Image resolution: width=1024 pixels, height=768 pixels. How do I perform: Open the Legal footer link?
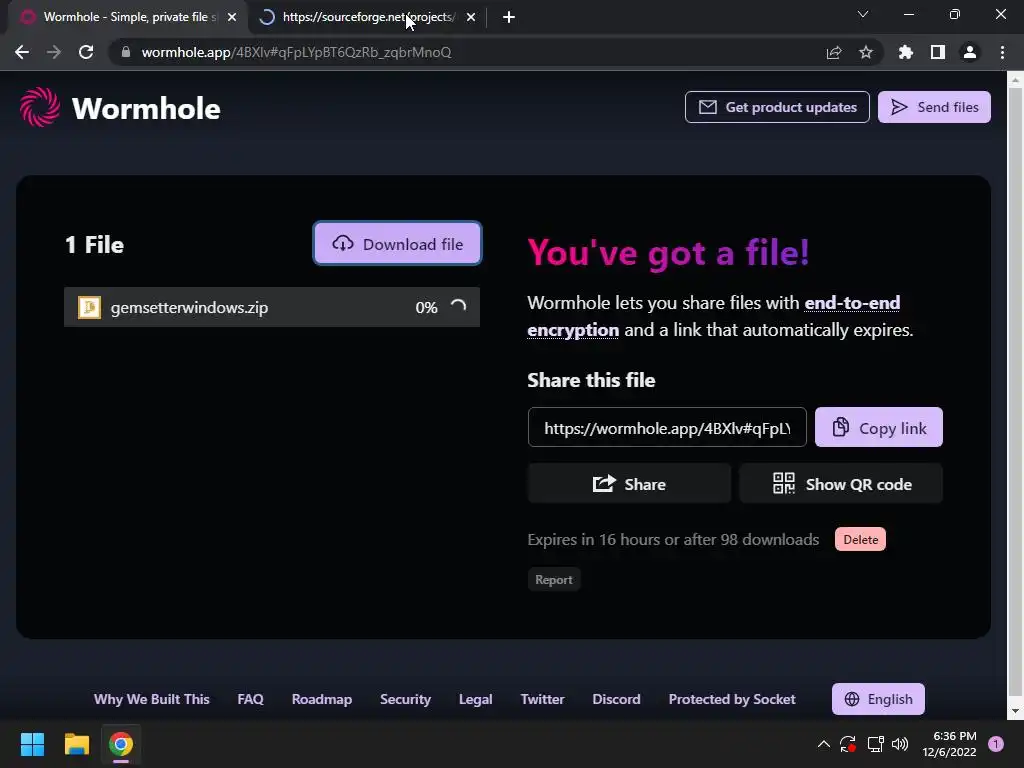pos(475,699)
